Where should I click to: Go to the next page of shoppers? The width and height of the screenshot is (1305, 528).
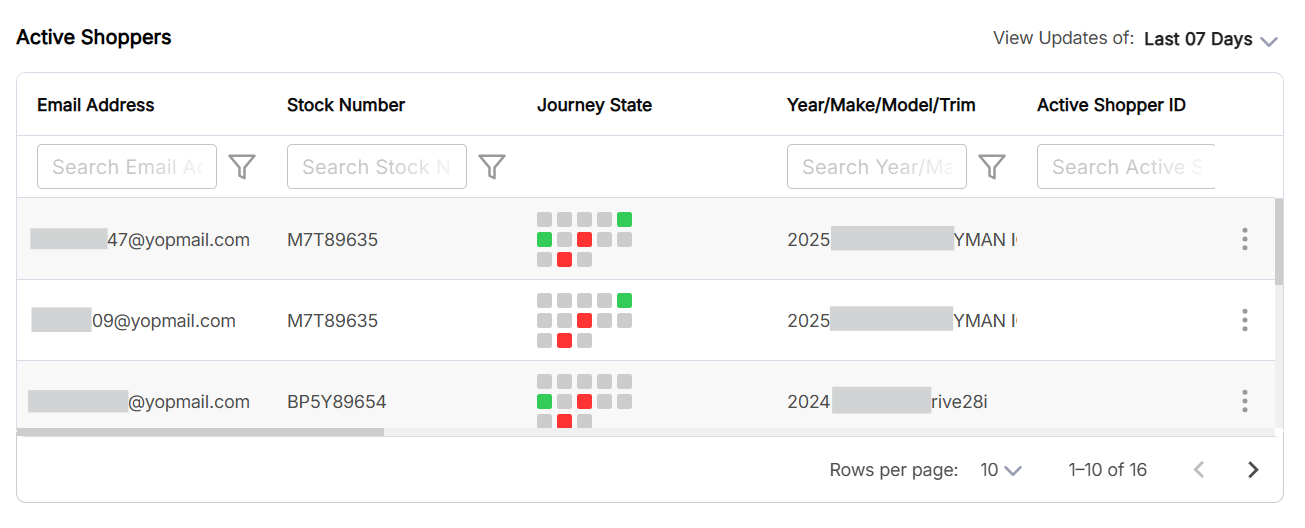click(1253, 470)
